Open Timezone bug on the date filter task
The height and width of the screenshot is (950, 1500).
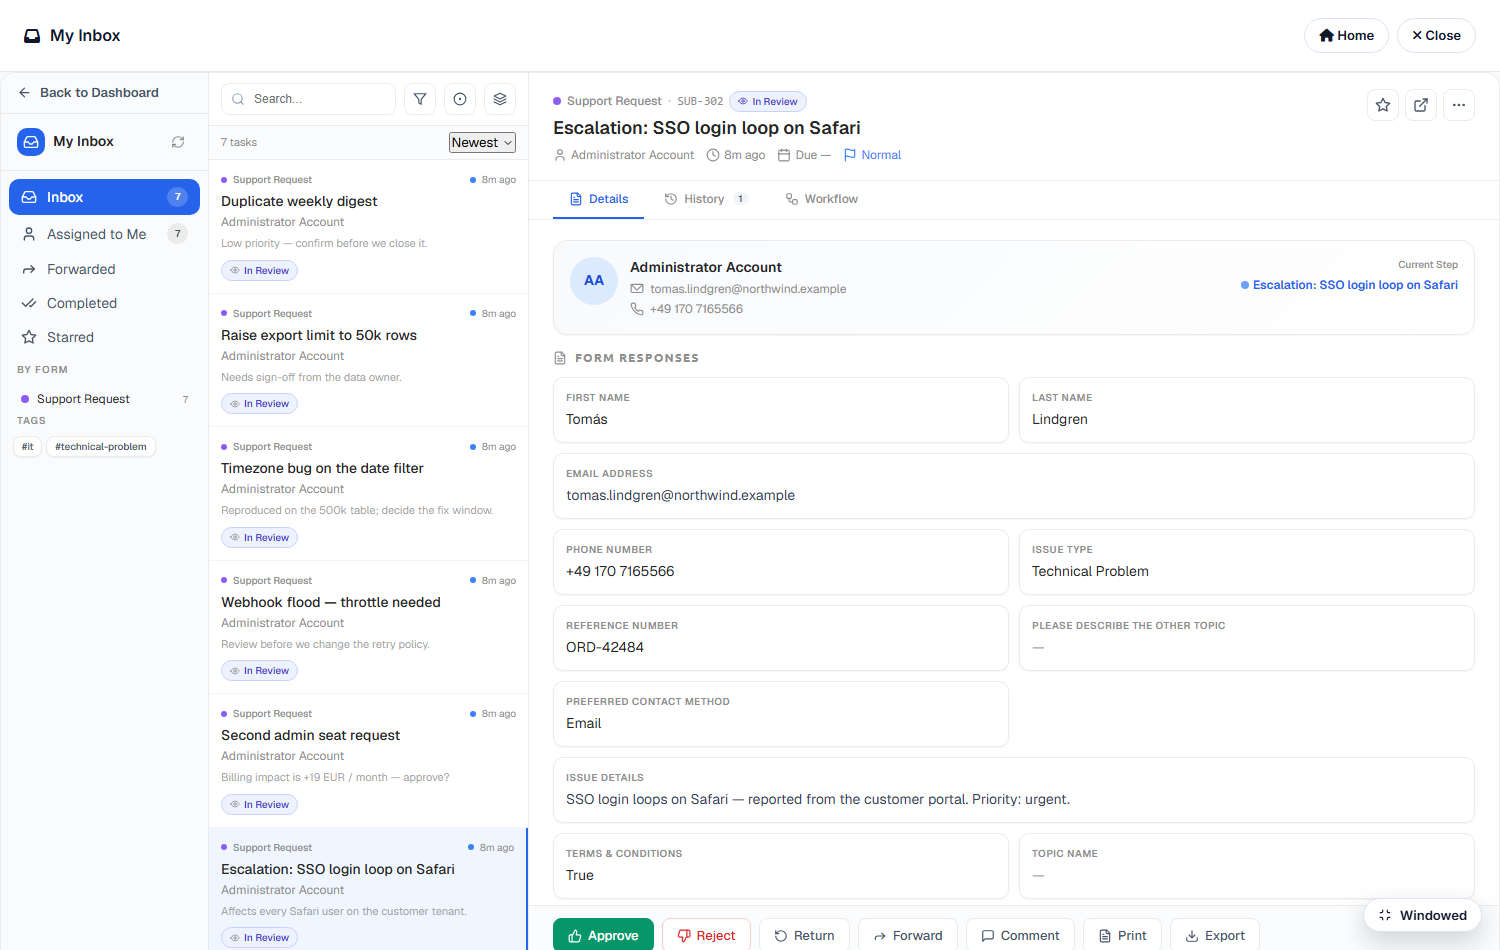[x=368, y=493]
